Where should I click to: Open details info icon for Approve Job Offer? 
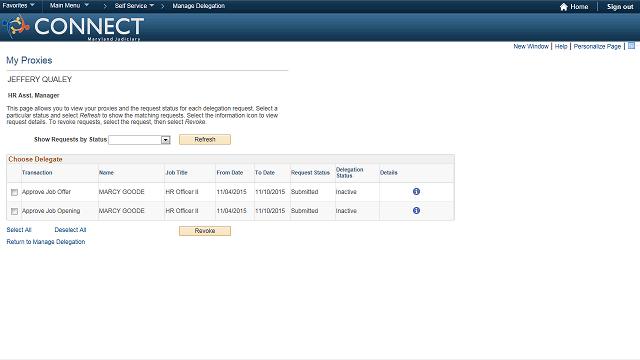pos(416,191)
